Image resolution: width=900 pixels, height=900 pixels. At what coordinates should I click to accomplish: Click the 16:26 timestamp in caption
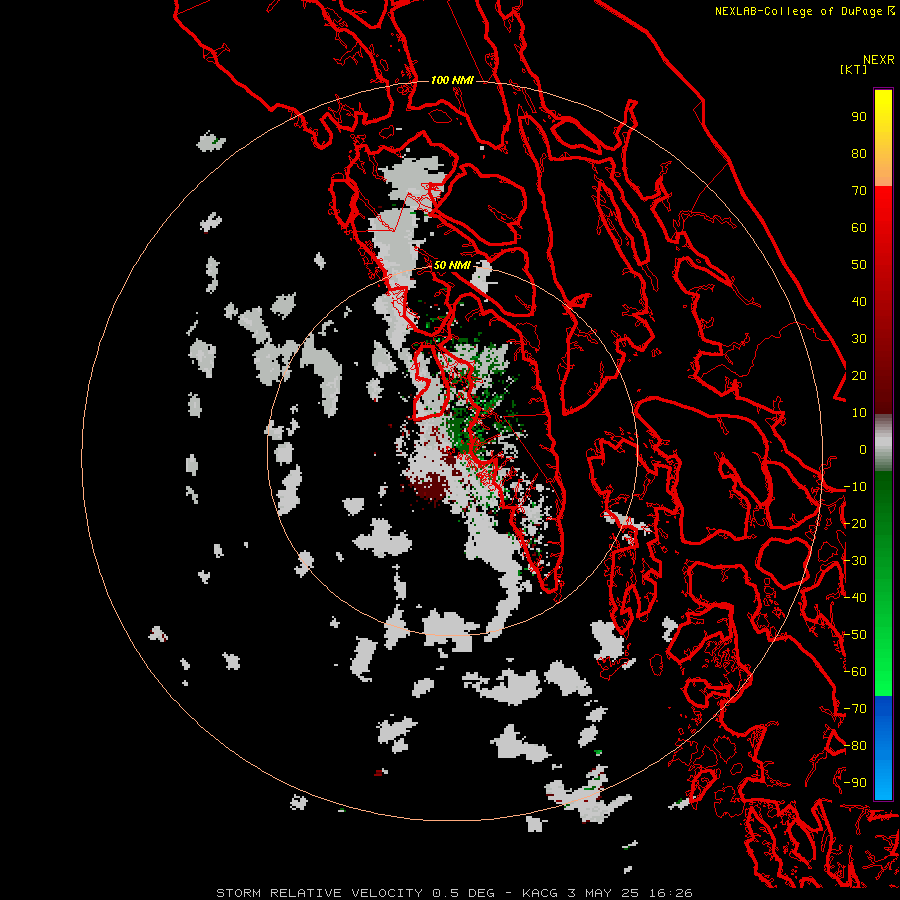(671, 893)
